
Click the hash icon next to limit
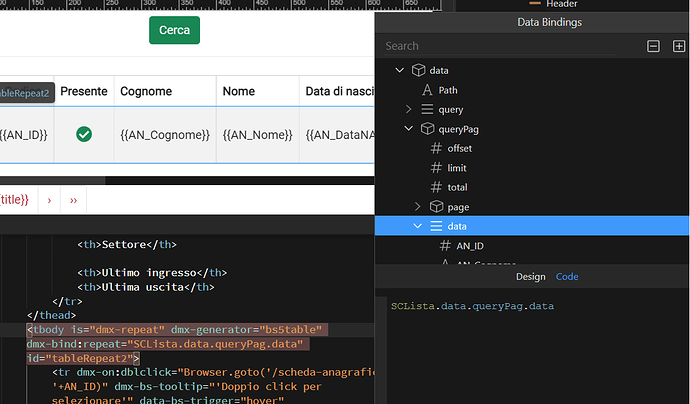click(x=436, y=168)
